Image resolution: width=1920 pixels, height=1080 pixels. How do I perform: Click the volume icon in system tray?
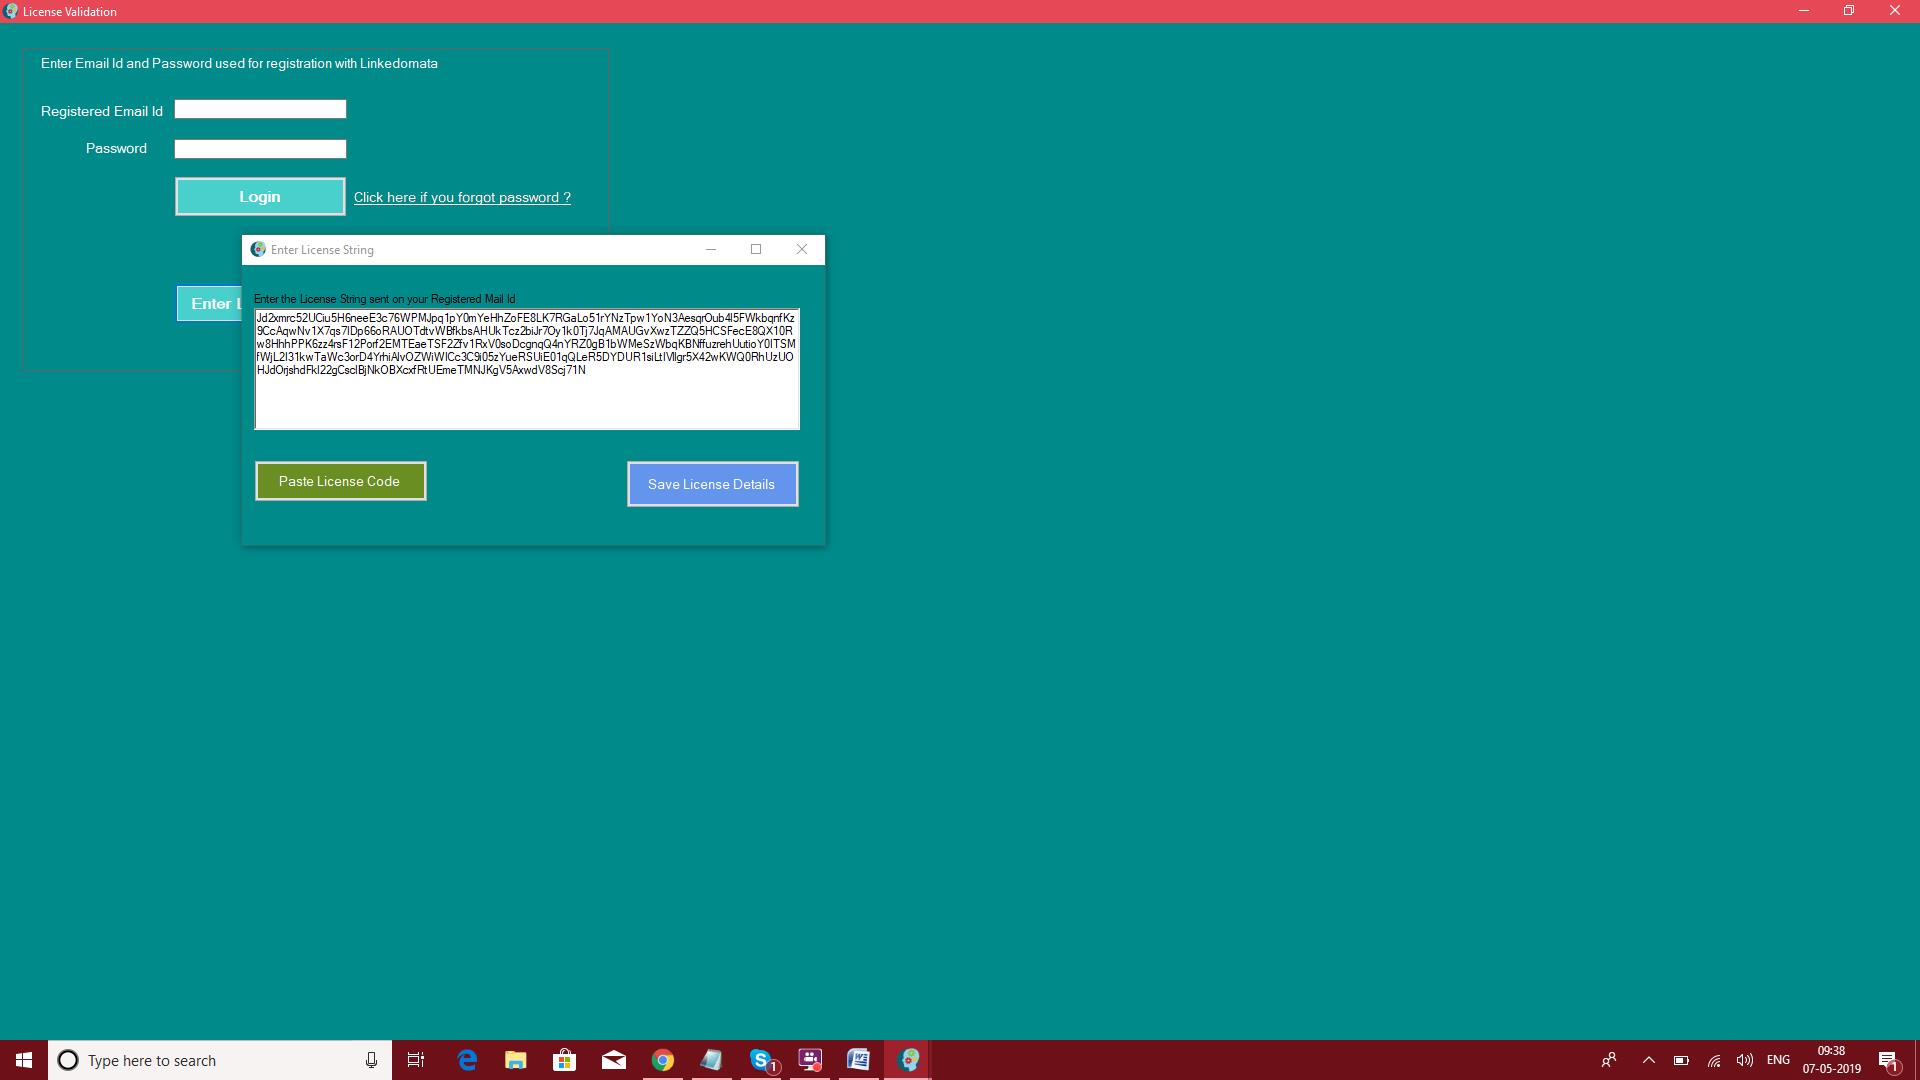pyautogui.click(x=1745, y=1060)
